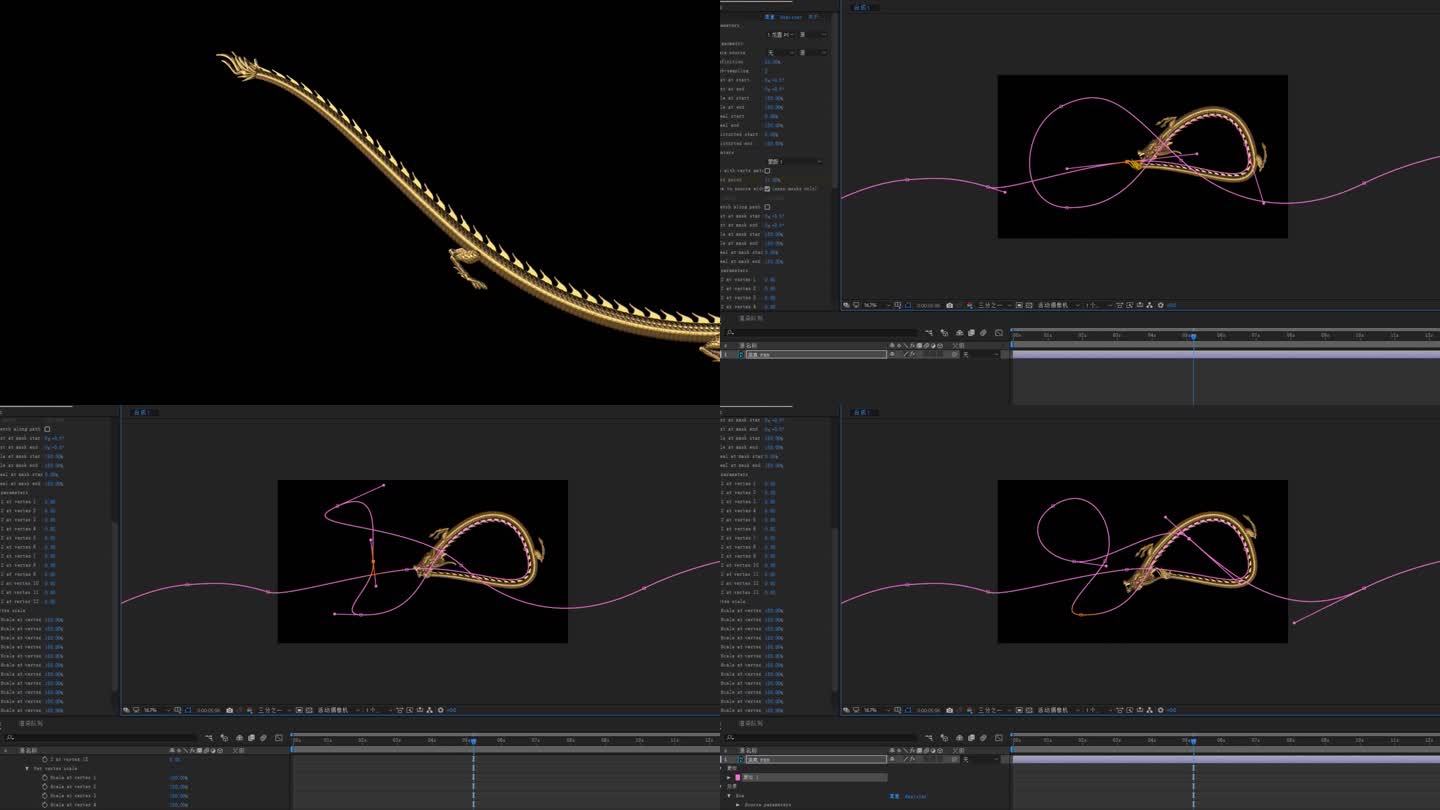Toggle with verts mask checkbox in top-right panel
Viewport: 1440px width, 810px height.
point(767,171)
